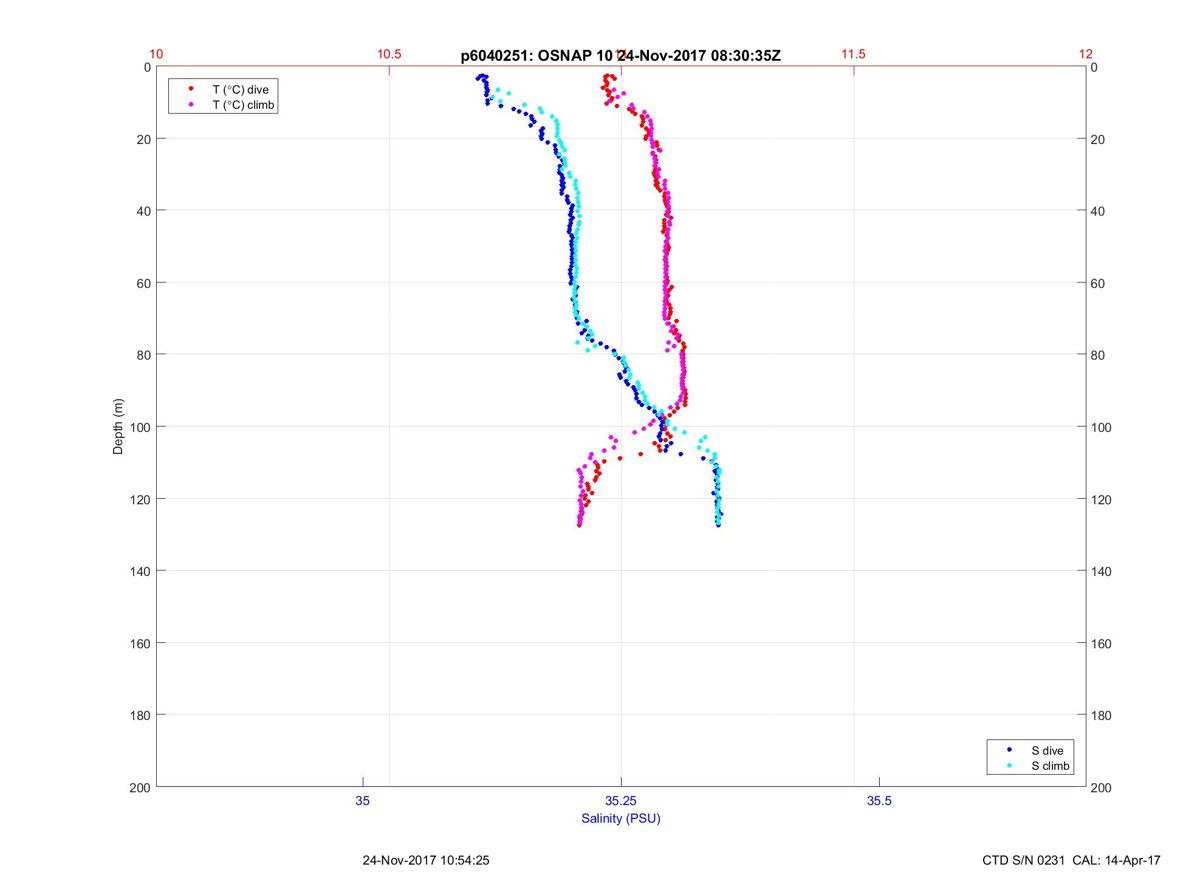The width and height of the screenshot is (1200, 885).
Task: Click the 140 tick on the left depth axis
Action: (x=139, y=571)
